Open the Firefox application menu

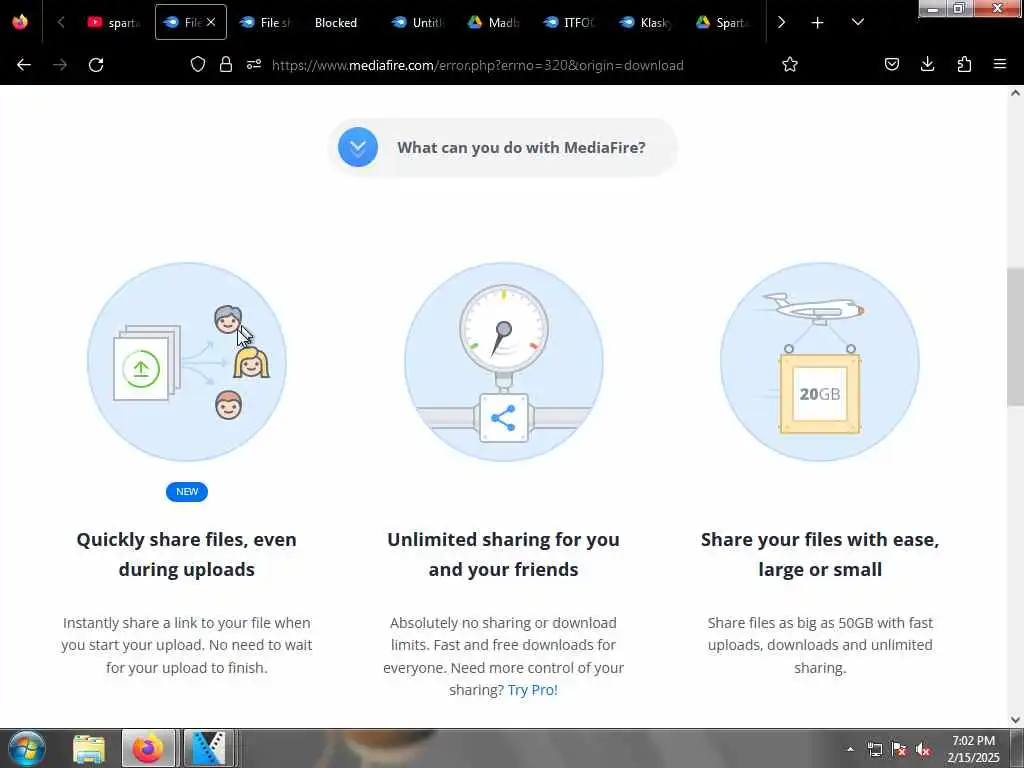(1000, 65)
